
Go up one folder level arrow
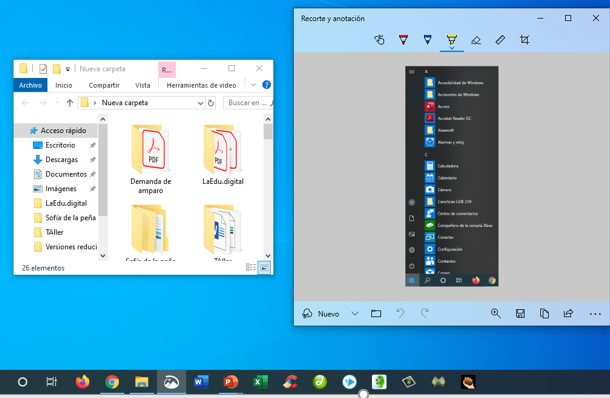(x=70, y=103)
